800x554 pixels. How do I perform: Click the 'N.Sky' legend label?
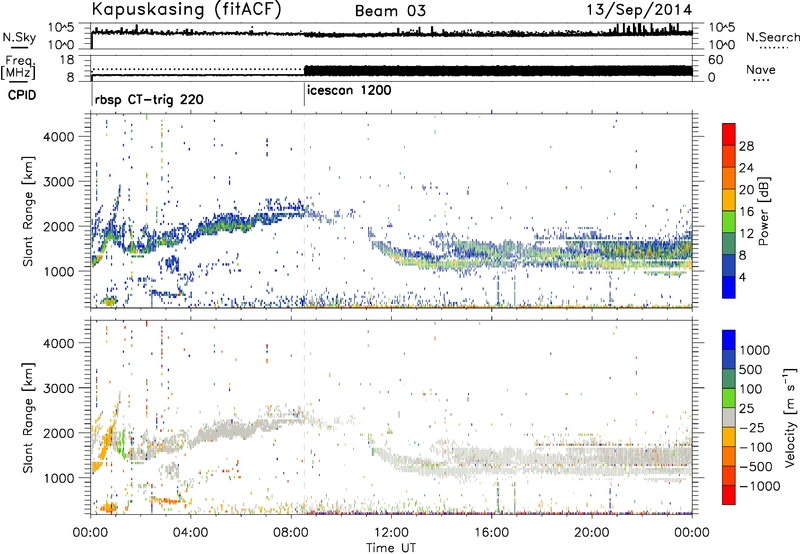pyautogui.click(x=19, y=37)
